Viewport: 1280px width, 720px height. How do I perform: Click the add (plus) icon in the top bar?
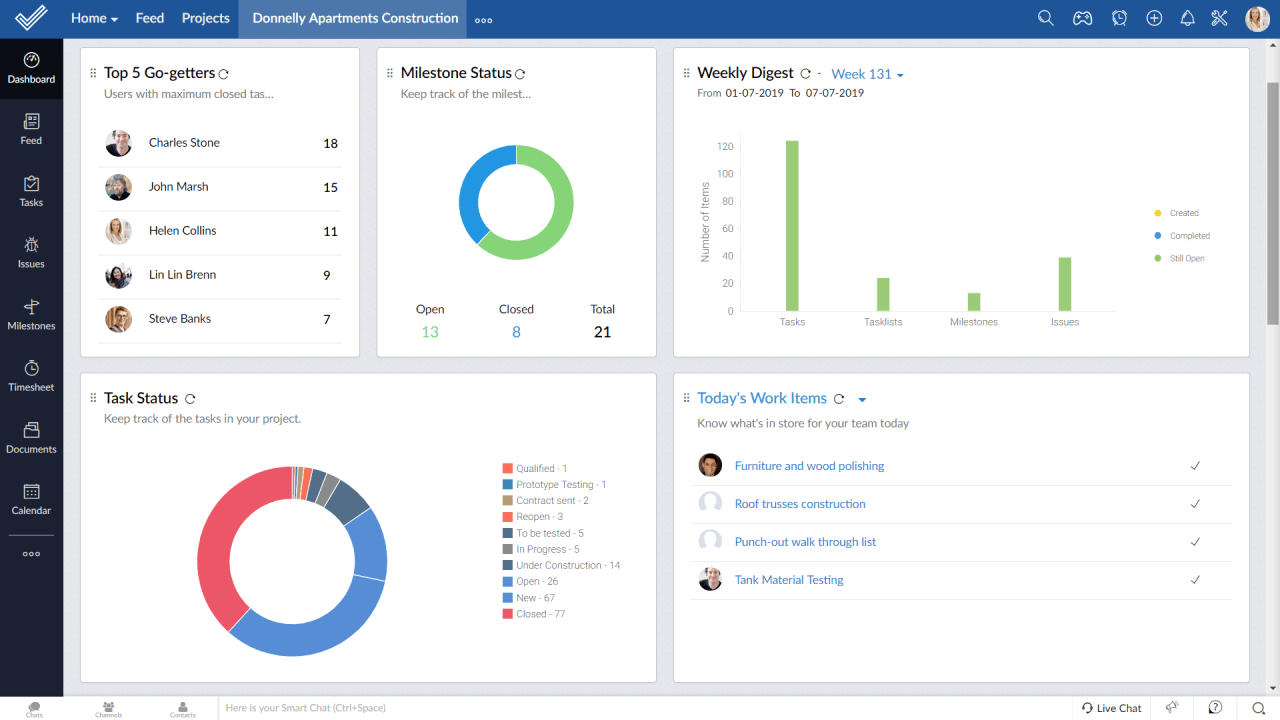point(1154,17)
